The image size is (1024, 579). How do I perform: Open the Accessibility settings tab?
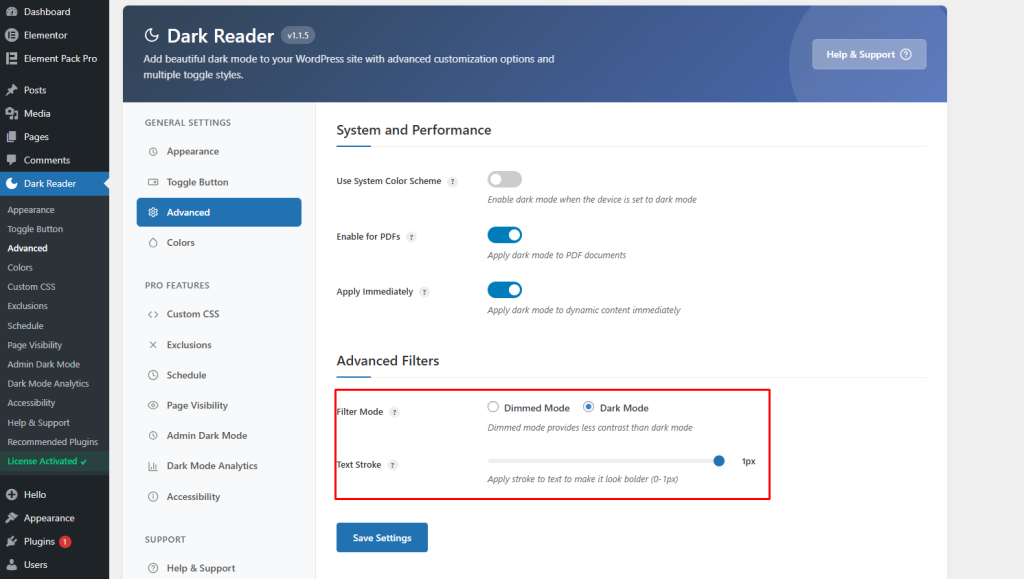tap(219, 496)
